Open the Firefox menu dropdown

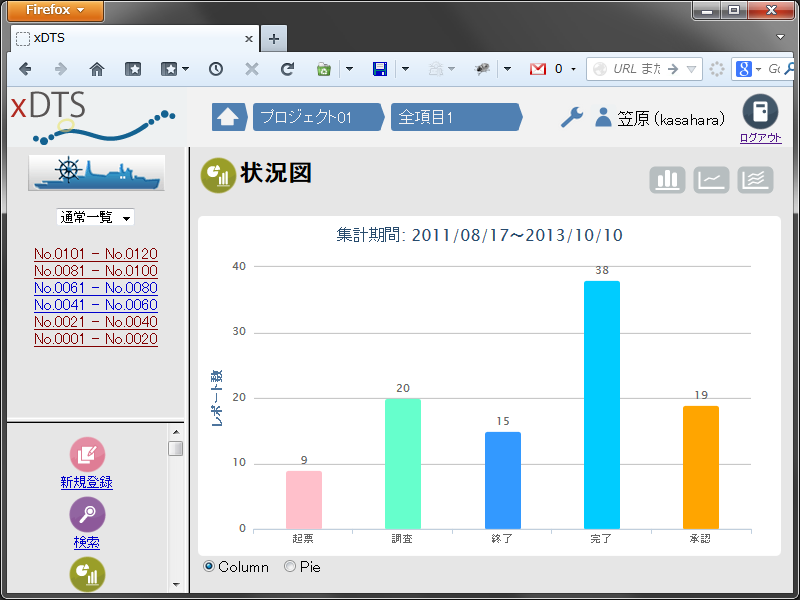coord(55,10)
